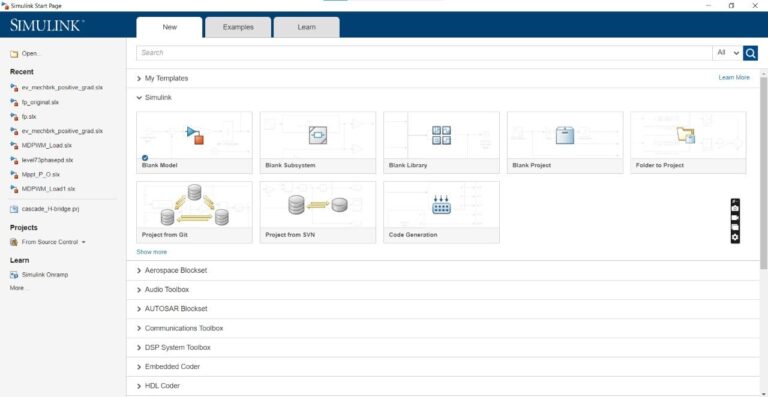This screenshot has width=768, height=397.
Task: Select the Blank Subsystem icon
Action: point(318,135)
